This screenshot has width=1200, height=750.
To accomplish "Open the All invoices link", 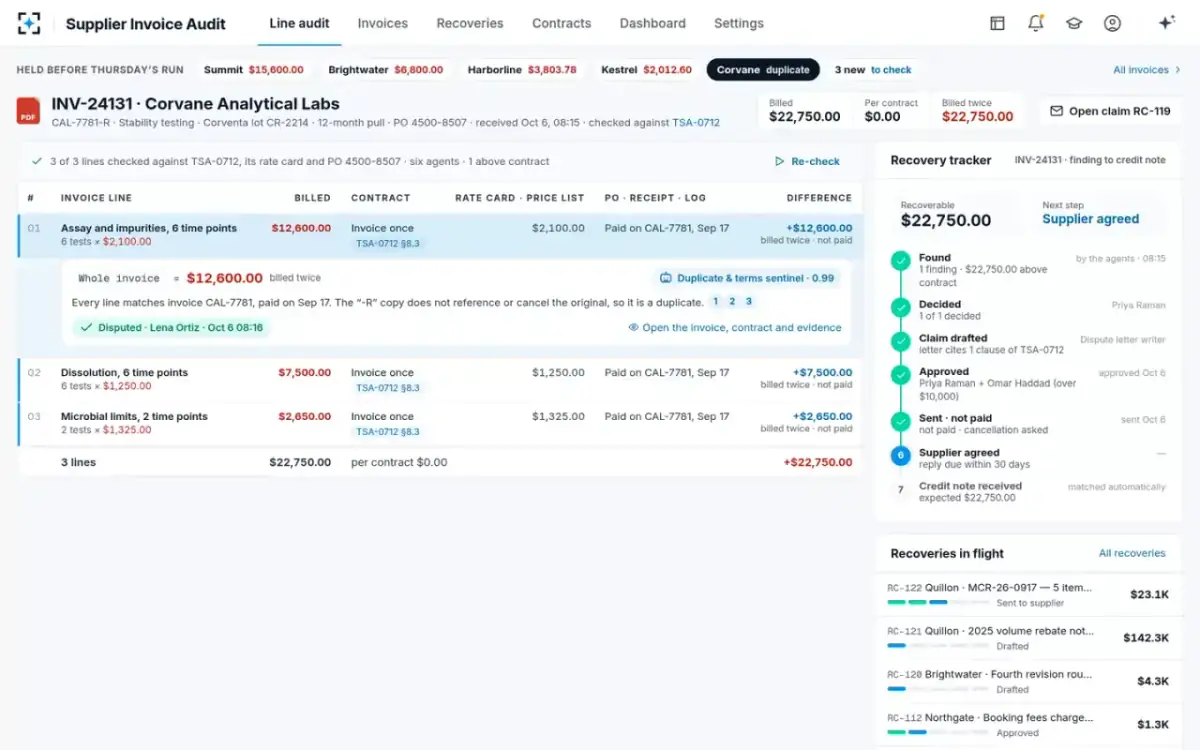I will 1147,70.
